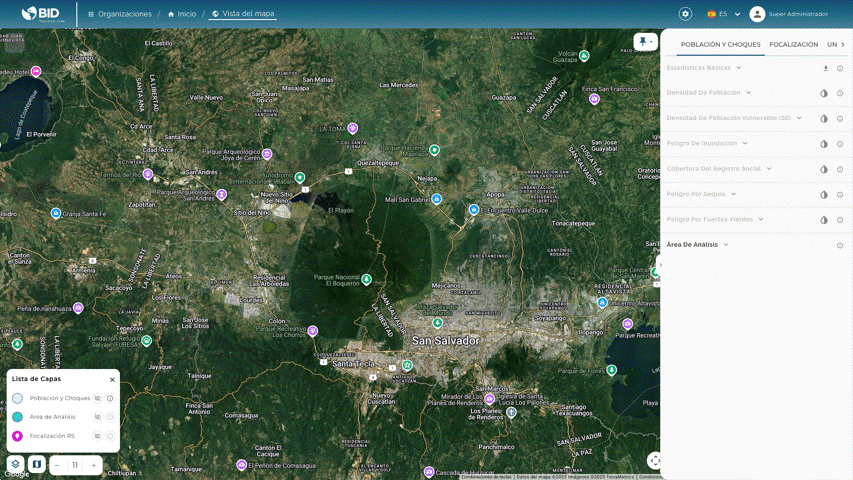Open the ES language dropdown
This screenshot has width=853, height=480.
(x=724, y=14)
